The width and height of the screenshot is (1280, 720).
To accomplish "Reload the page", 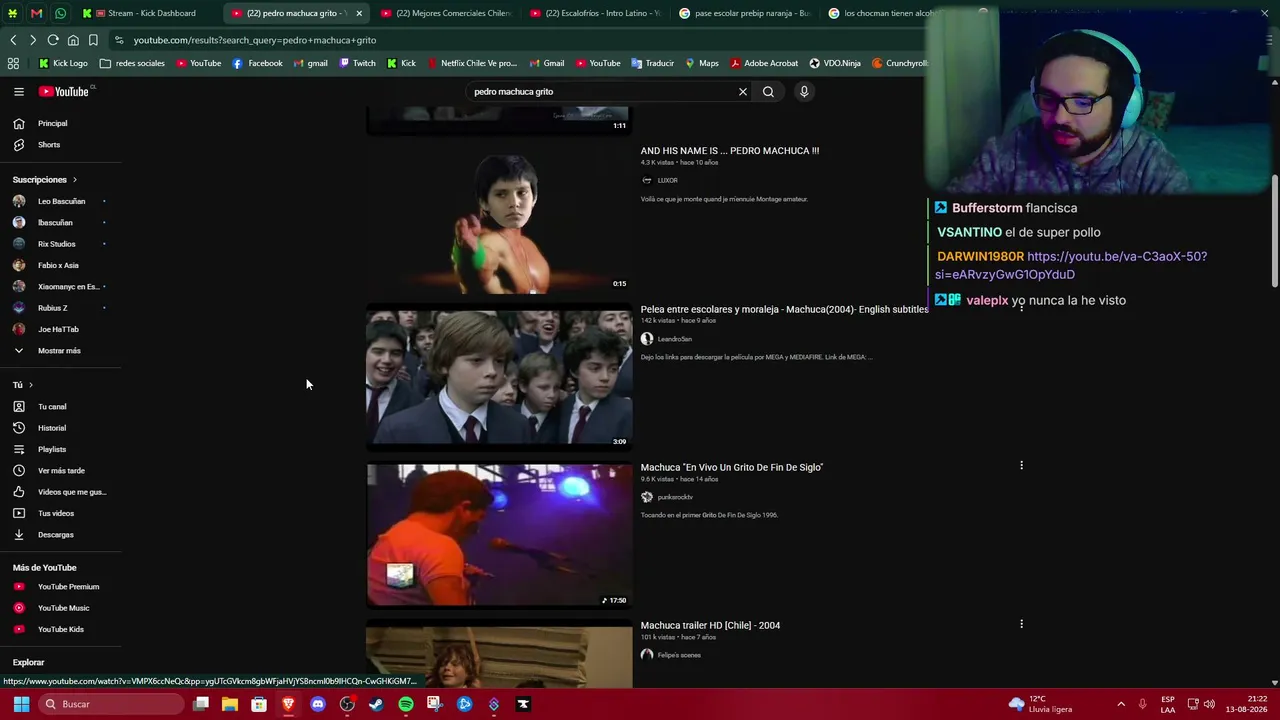I will (53, 40).
